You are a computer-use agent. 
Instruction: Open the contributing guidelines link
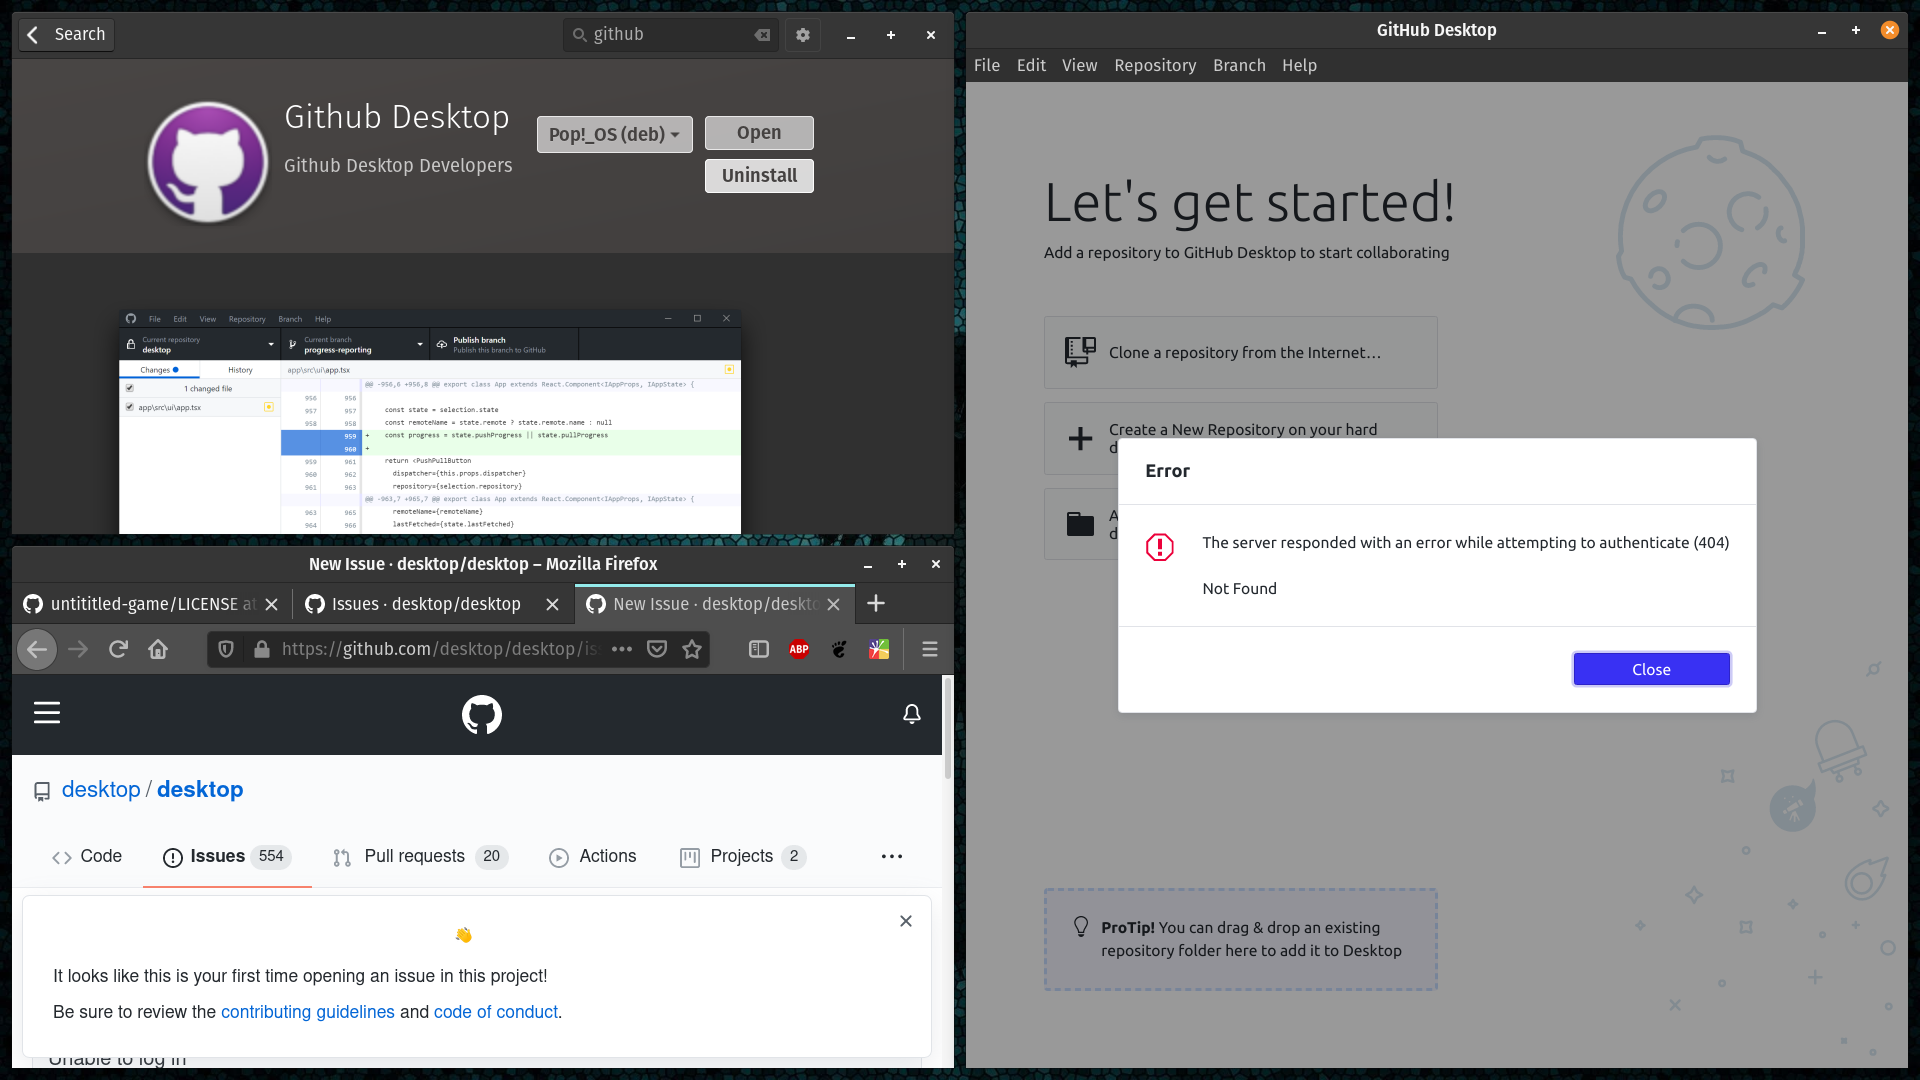pyautogui.click(x=307, y=1012)
